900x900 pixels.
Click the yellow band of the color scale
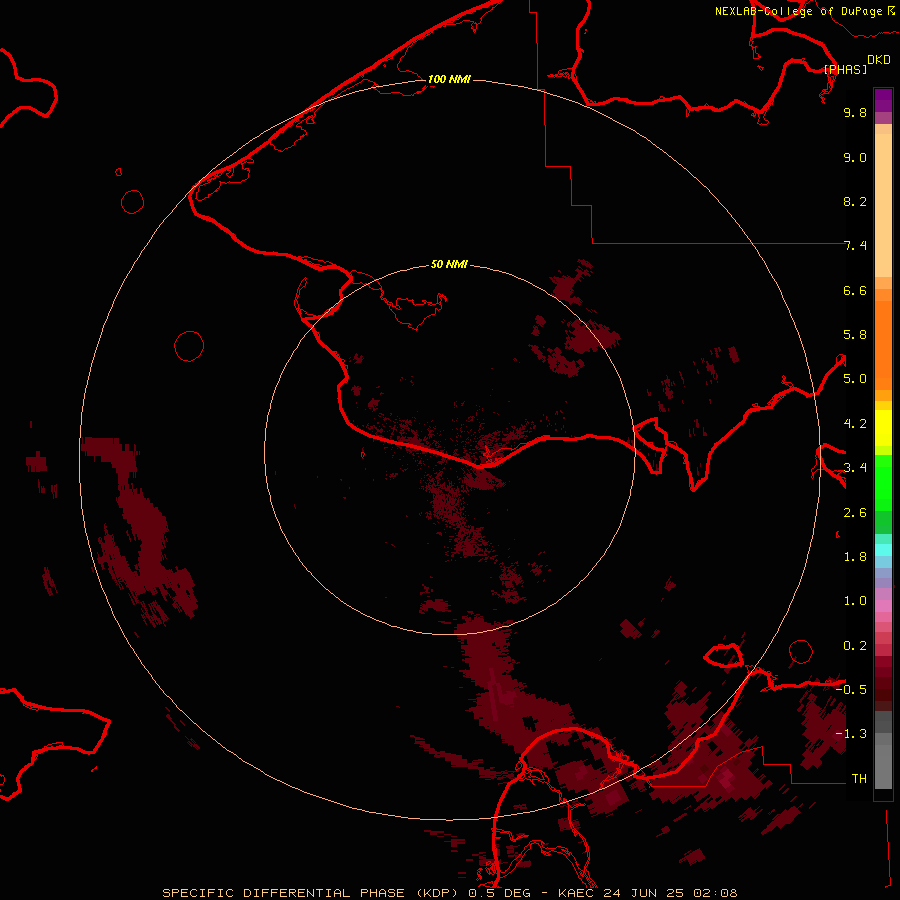(x=883, y=428)
